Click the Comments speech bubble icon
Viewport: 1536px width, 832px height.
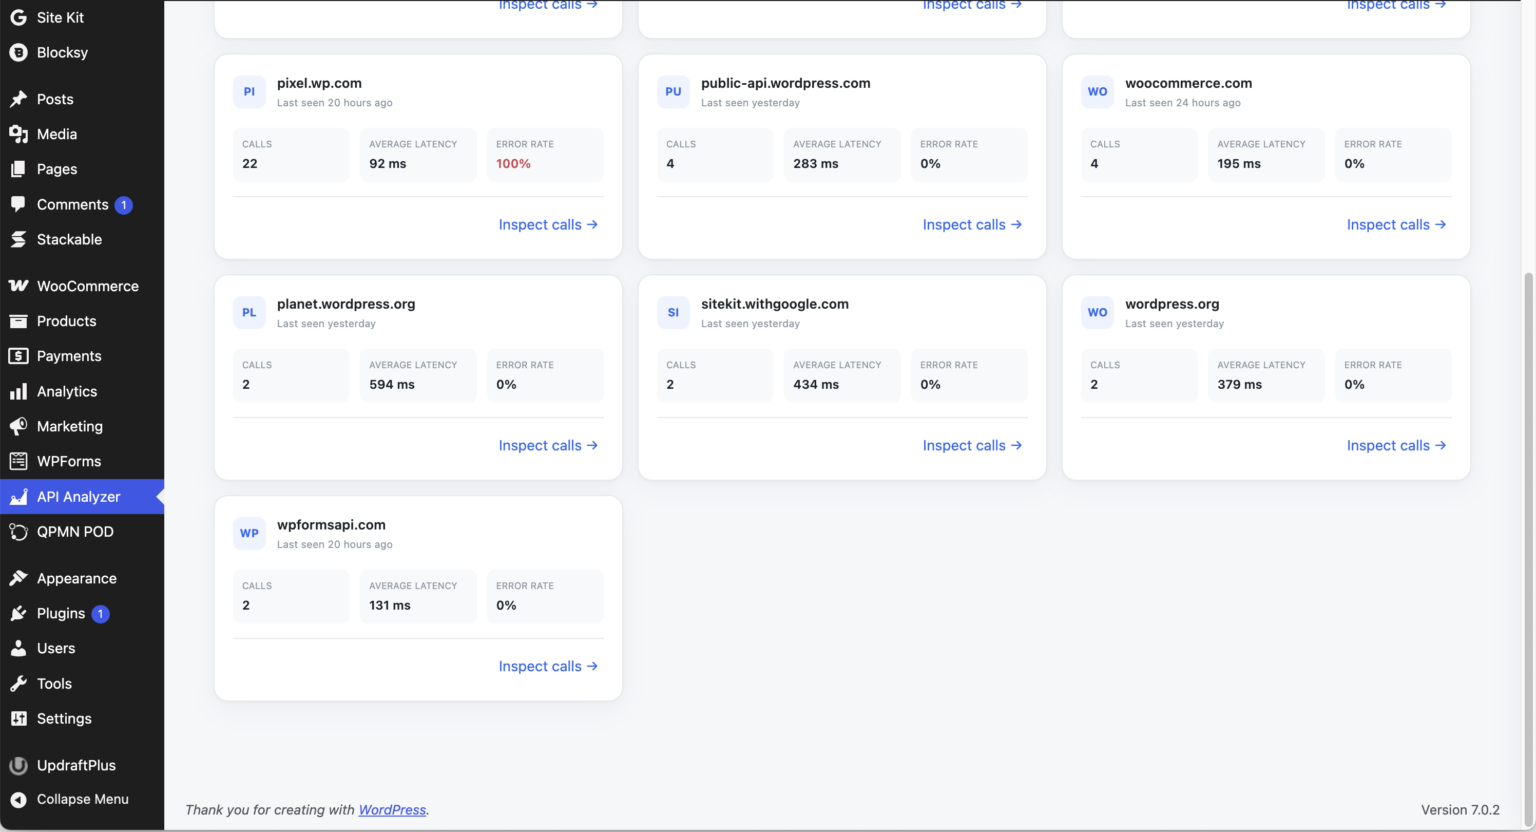click(18, 204)
